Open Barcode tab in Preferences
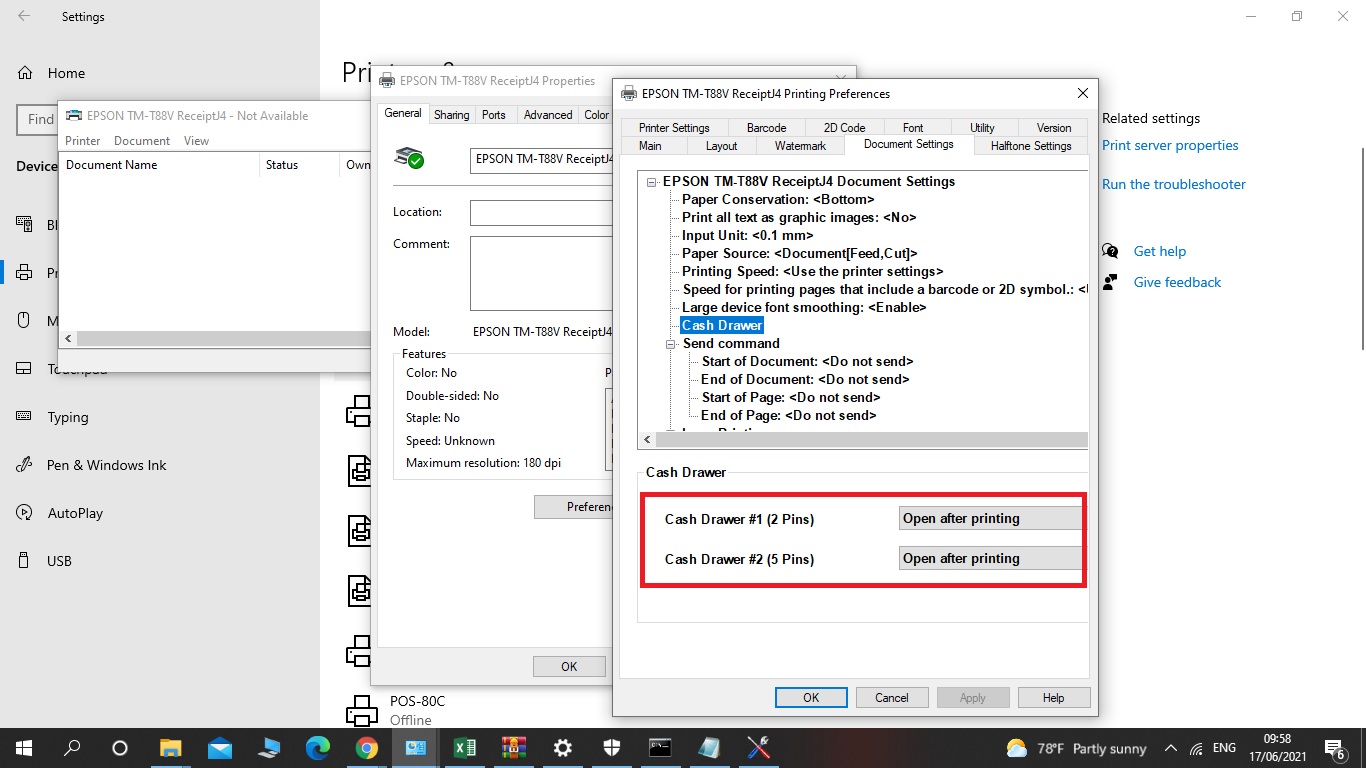This screenshot has width=1366, height=768. pyautogui.click(x=766, y=128)
